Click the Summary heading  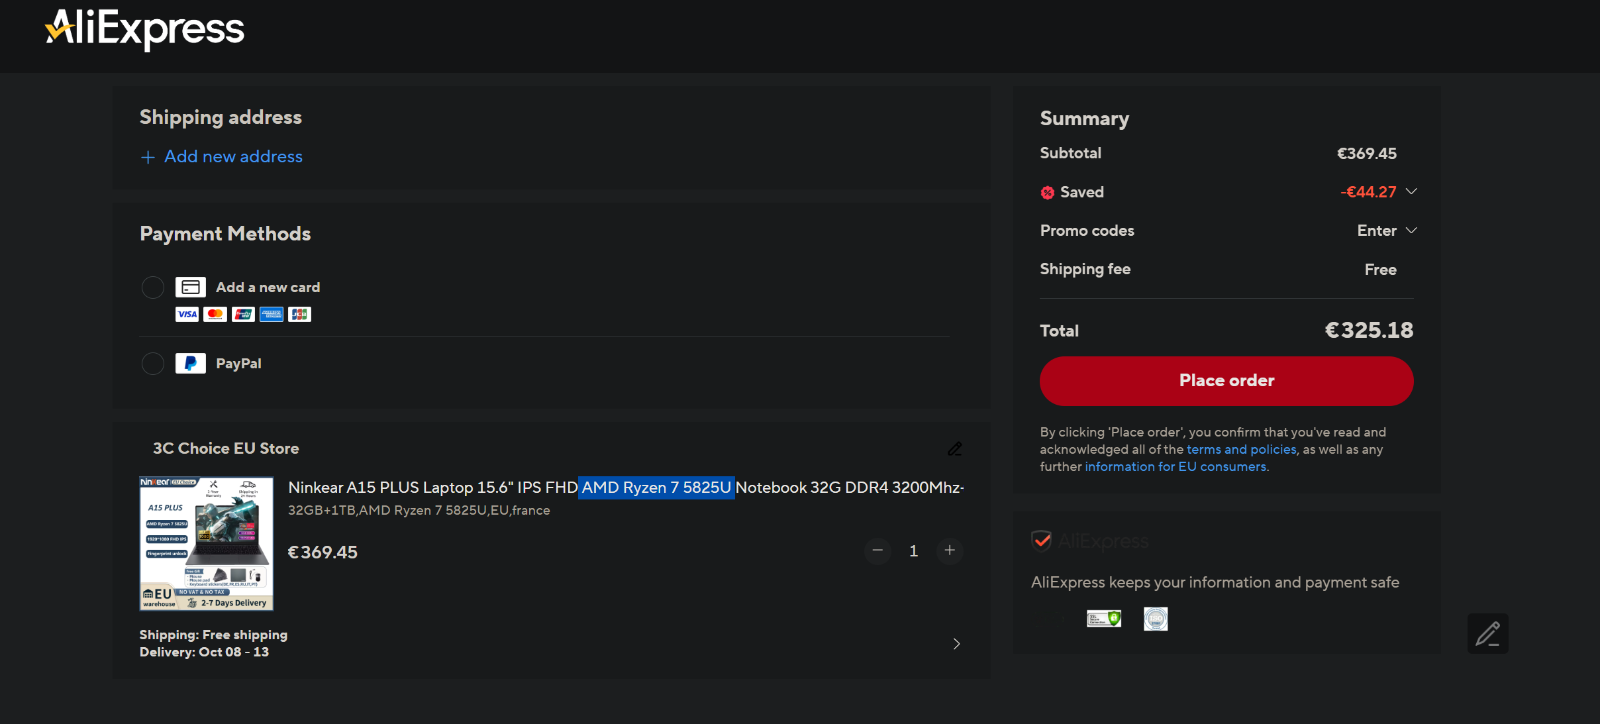[1085, 119]
